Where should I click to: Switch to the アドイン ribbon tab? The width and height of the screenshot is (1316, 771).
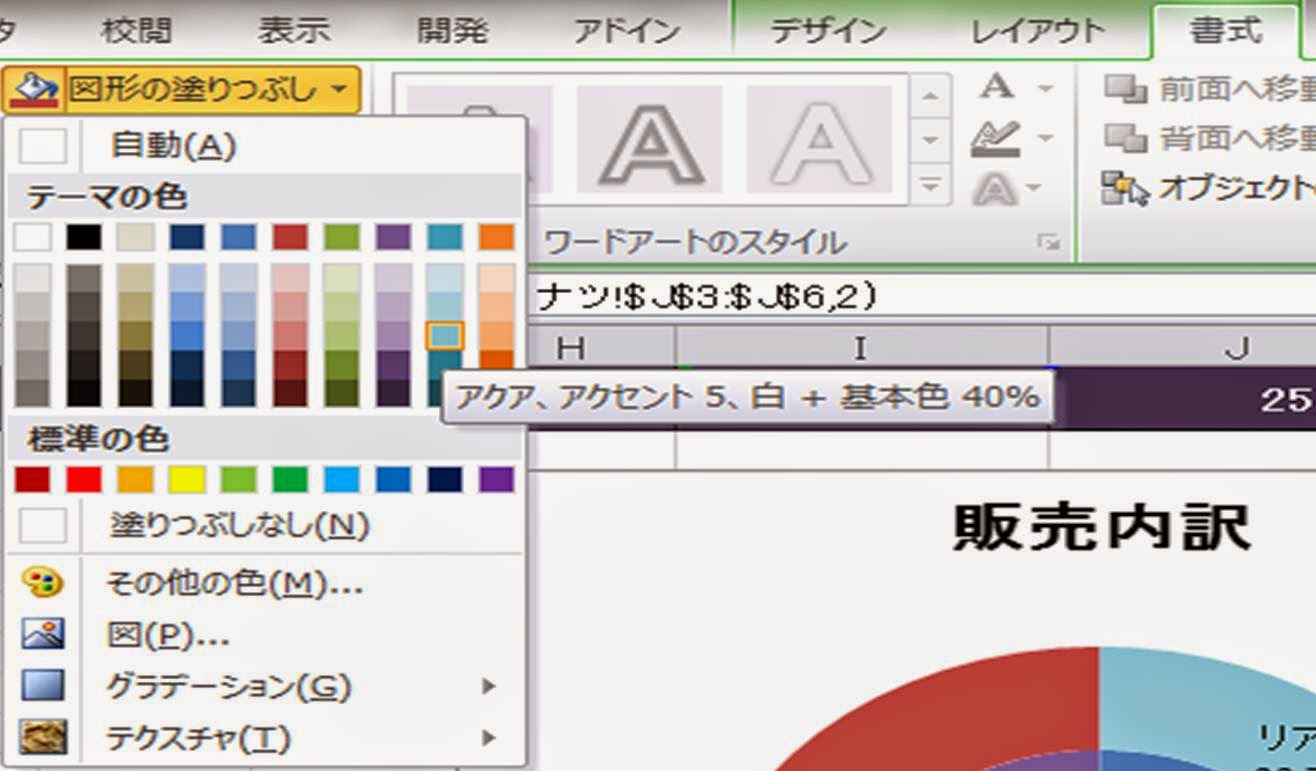click(x=627, y=31)
